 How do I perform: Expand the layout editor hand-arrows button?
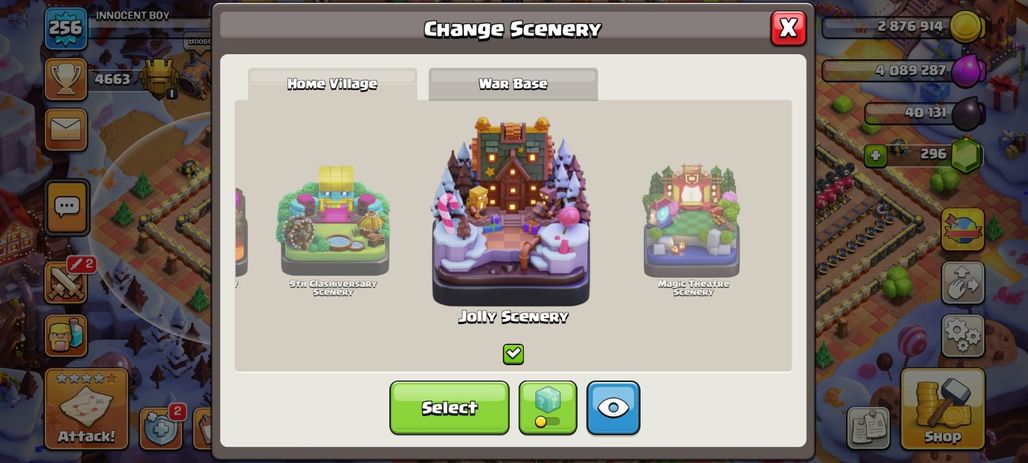(963, 283)
